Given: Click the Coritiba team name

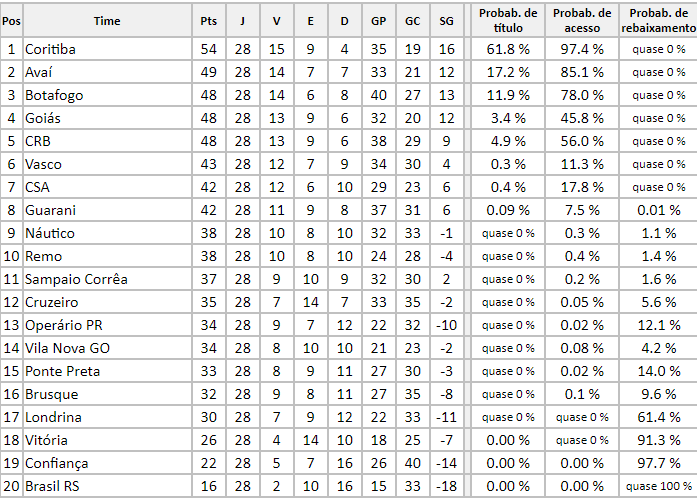Looking at the screenshot, I should (x=50, y=49).
